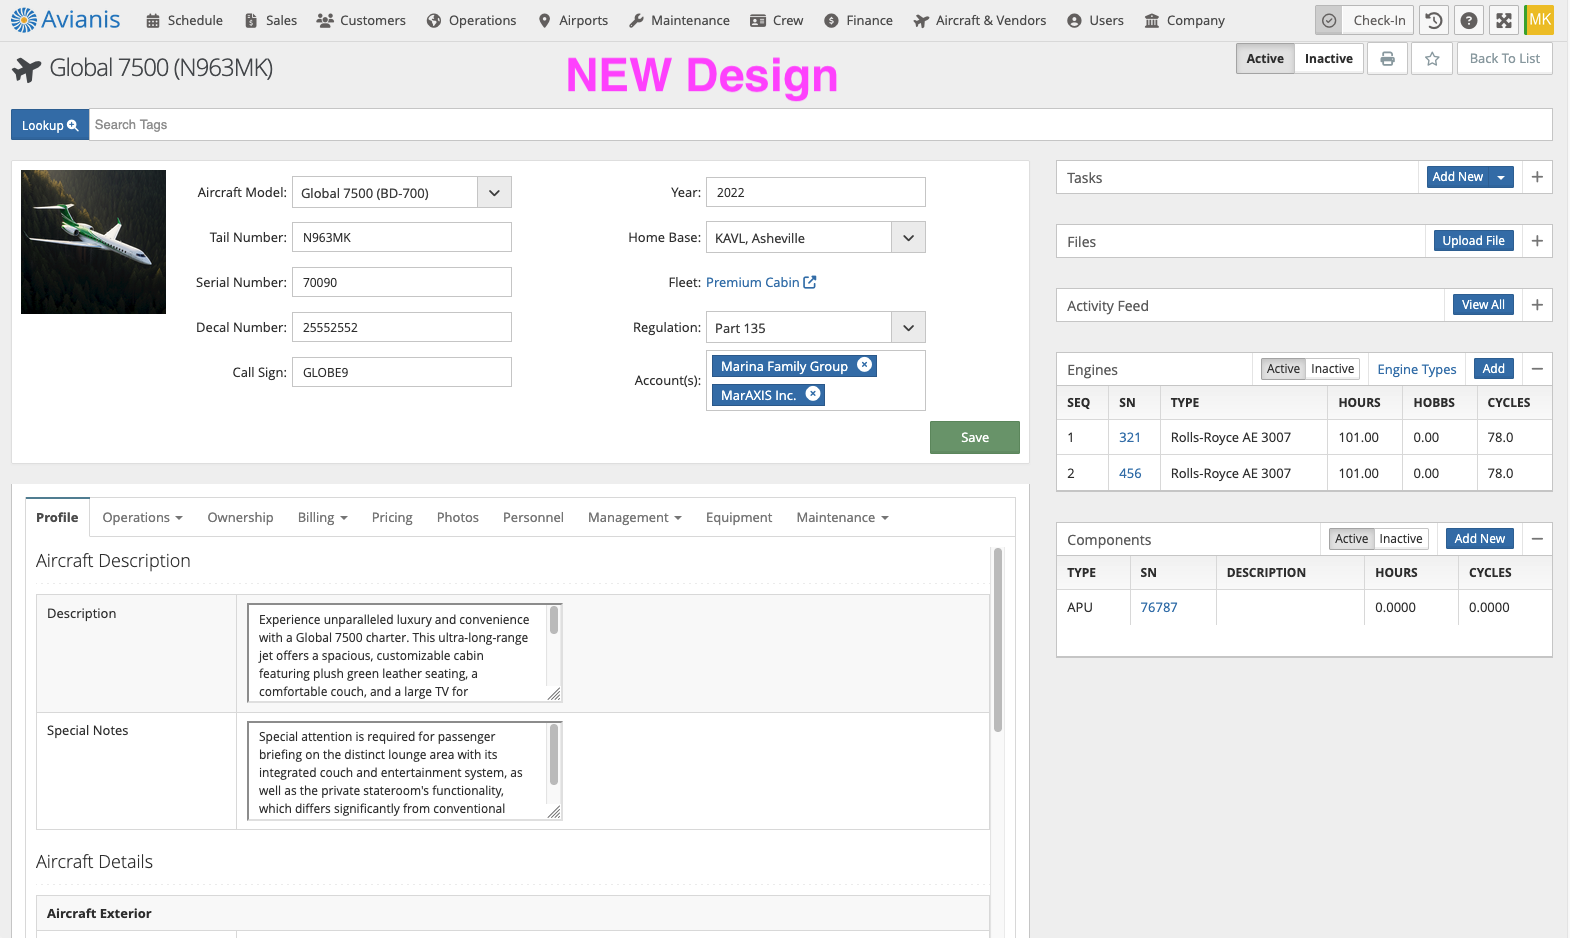Toggle fullscreen with the expand icon
Viewport: 1570px width, 938px height.
click(1504, 20)
